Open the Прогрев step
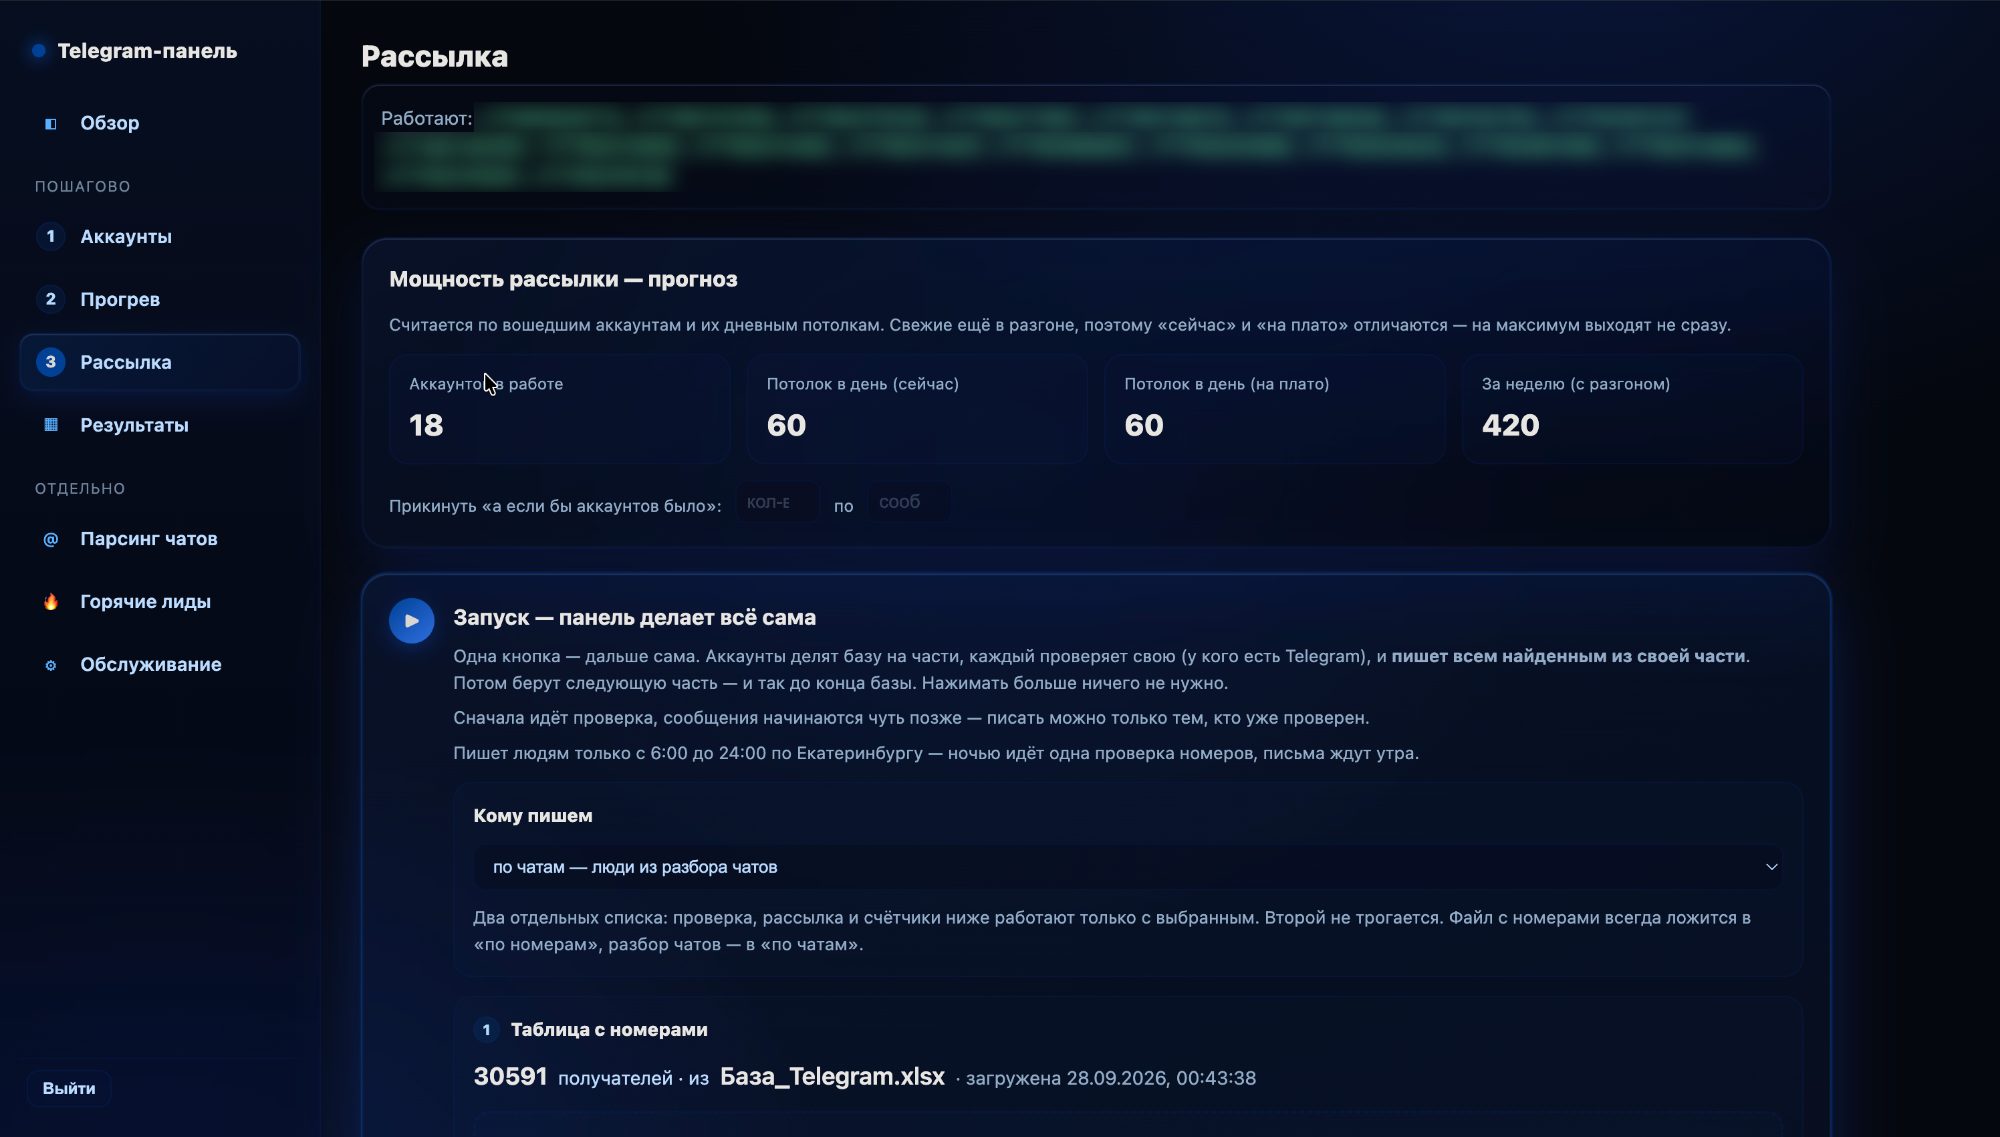This screenshot has height=1137, width=2000. [160, 299]
